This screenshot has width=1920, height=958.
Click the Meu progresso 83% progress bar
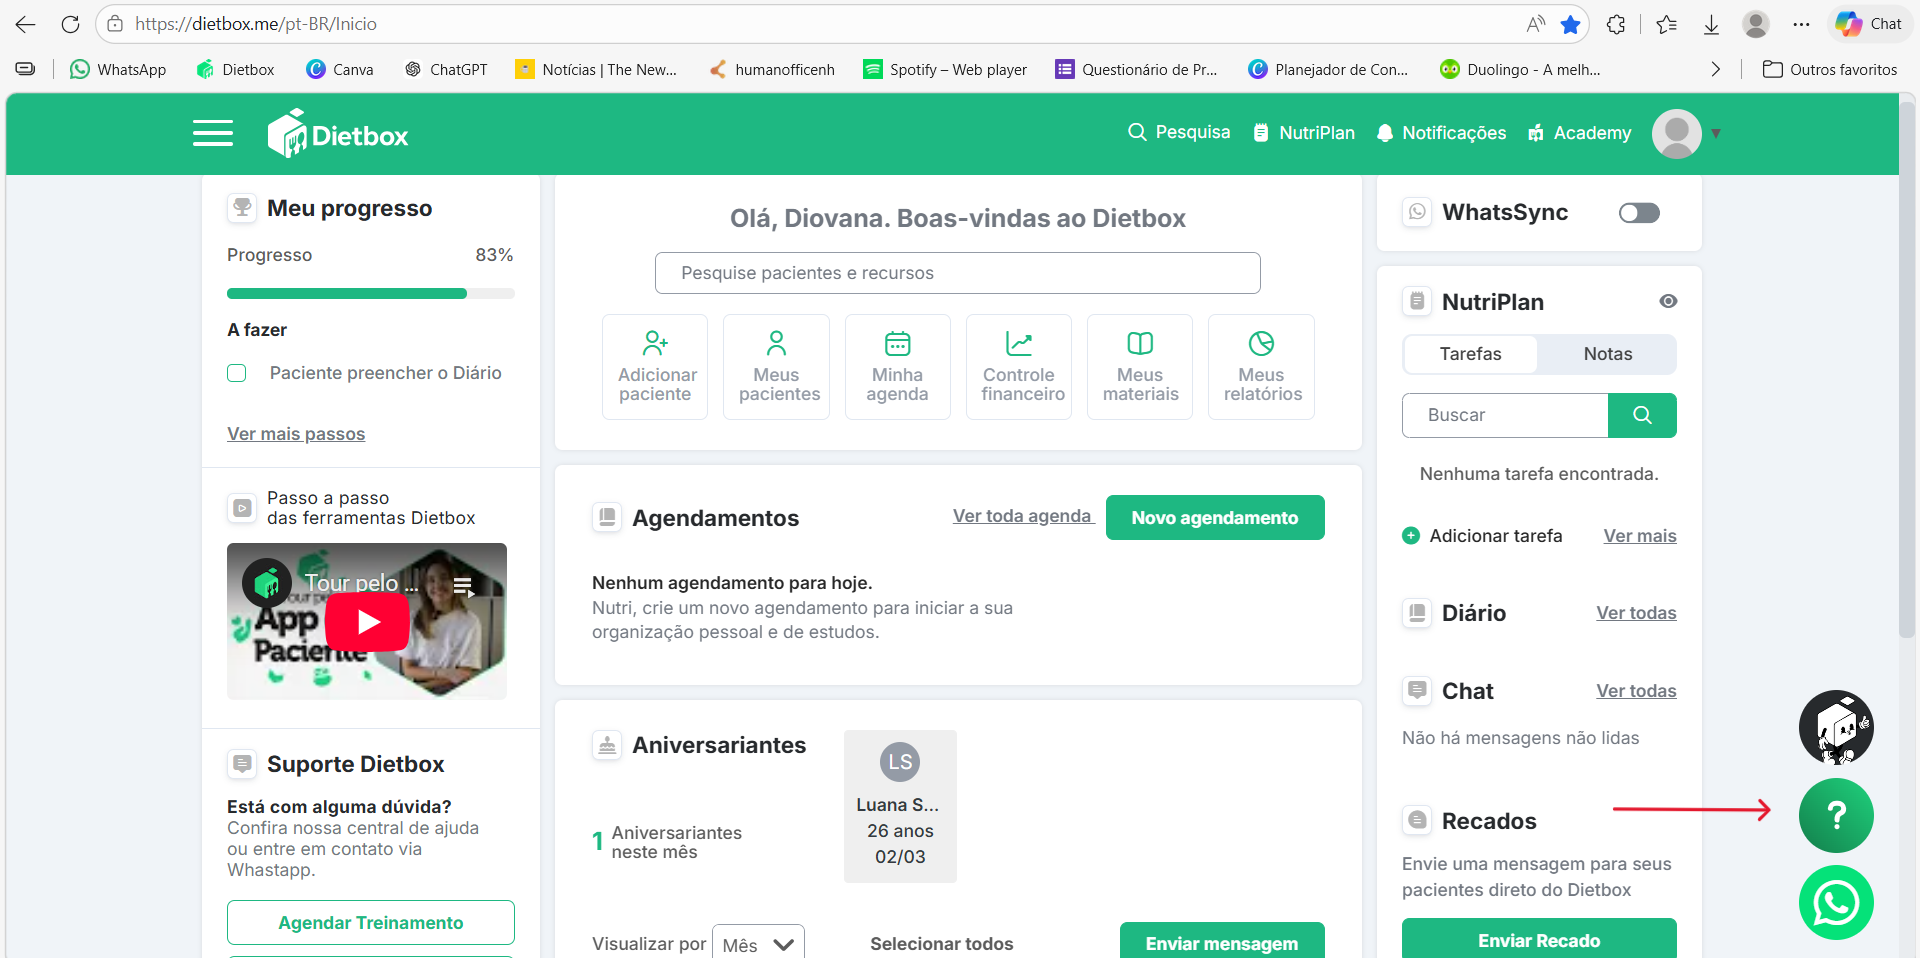pos(371,294)
